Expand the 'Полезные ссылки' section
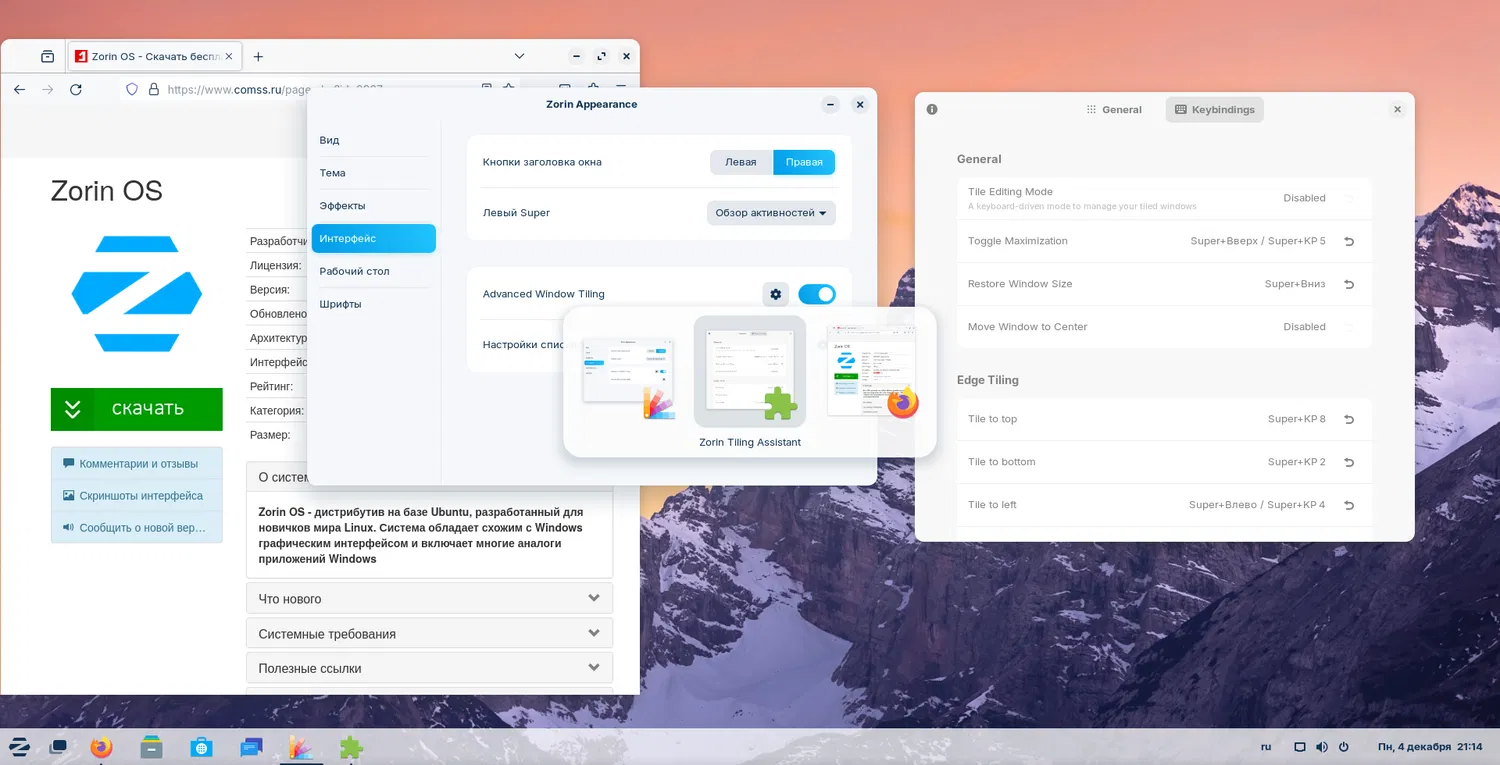 click(x=429, y=668)
